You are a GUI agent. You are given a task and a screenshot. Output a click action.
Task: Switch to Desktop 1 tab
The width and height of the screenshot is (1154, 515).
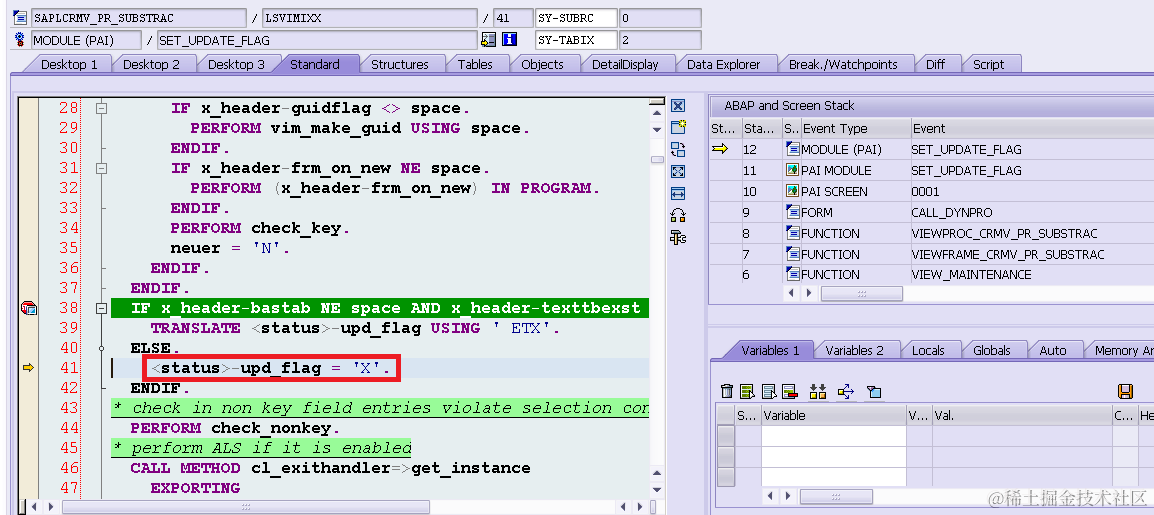tap(69, 65)
